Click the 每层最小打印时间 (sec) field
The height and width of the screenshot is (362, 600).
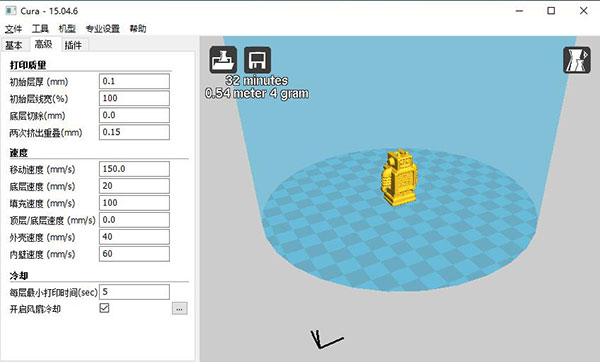pyautogui.click(x=134, y=292)
